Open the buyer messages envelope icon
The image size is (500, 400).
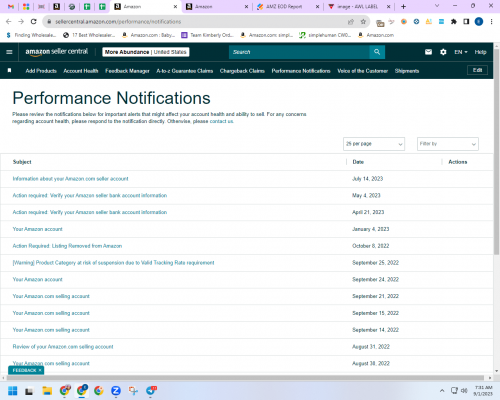428,52
